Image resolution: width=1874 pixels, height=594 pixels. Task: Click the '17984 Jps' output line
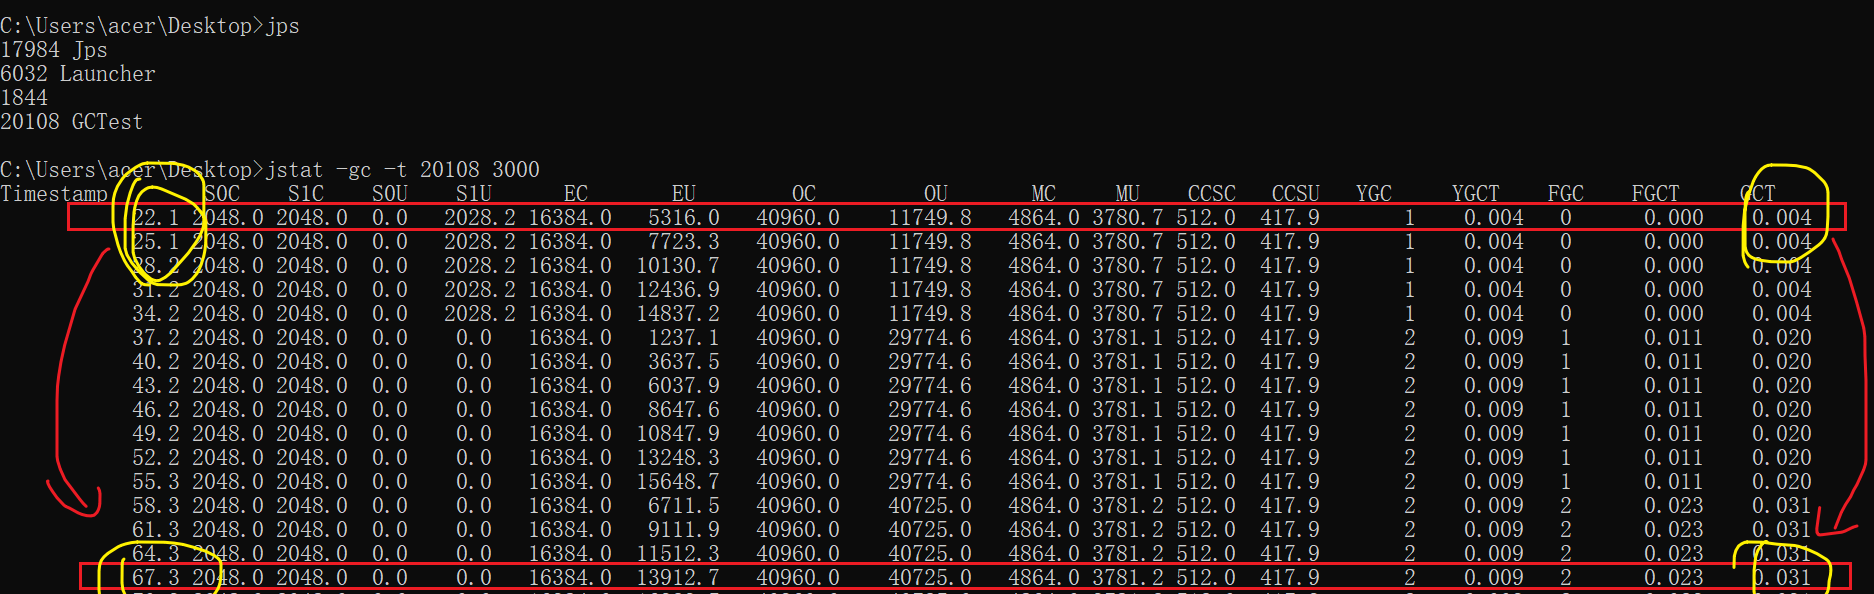tap(54, 50)
